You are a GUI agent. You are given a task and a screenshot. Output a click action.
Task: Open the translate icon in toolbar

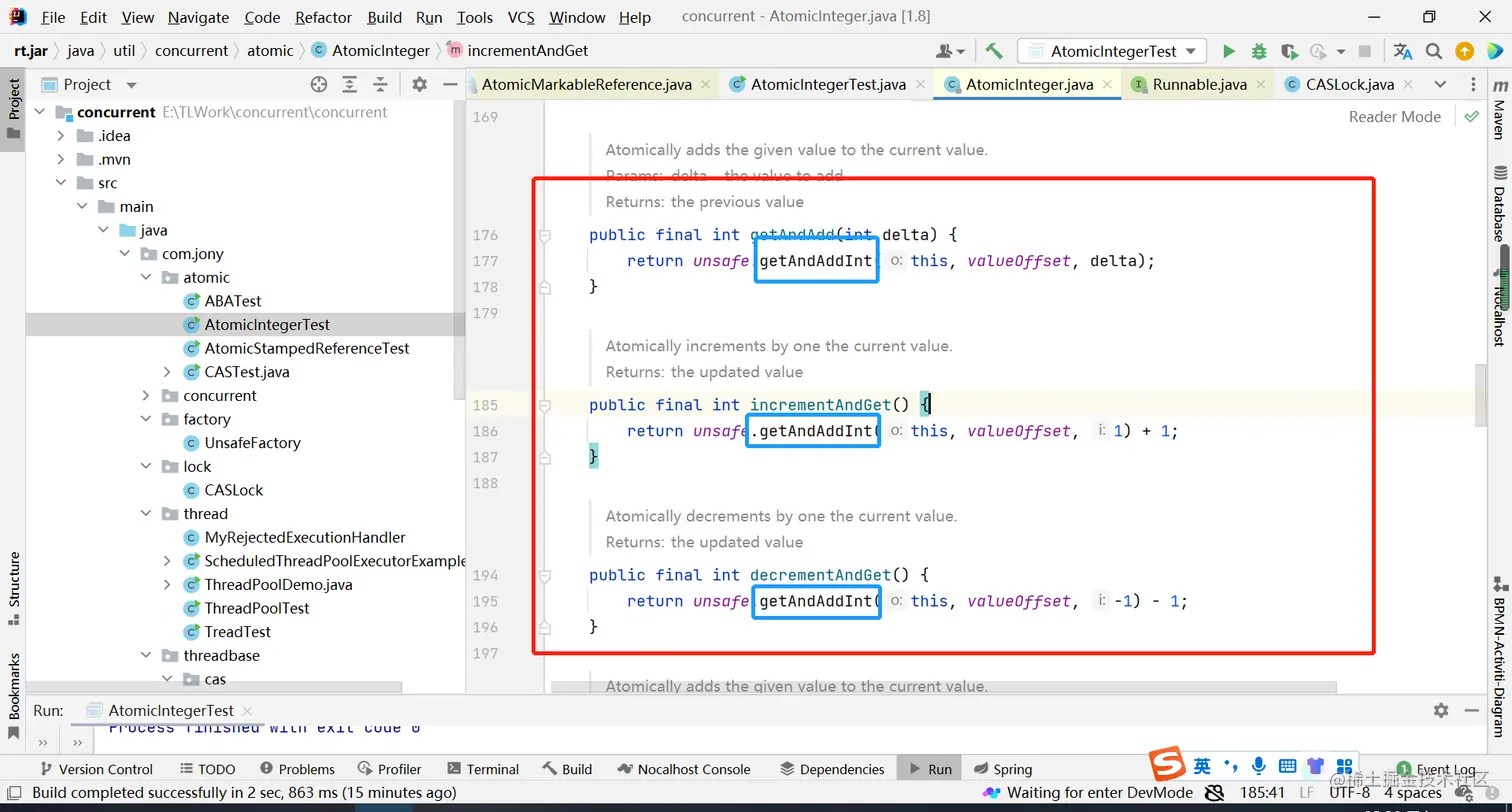click(1403, 51)
